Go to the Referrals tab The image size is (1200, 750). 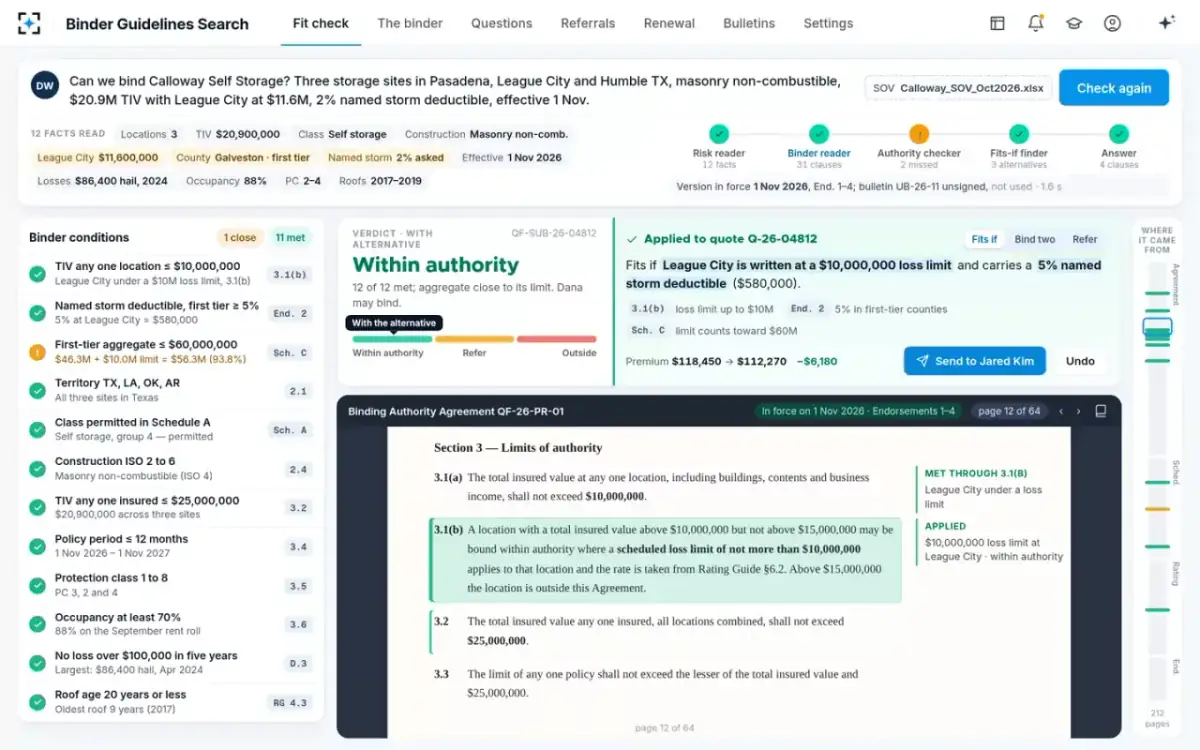(588, 23)
